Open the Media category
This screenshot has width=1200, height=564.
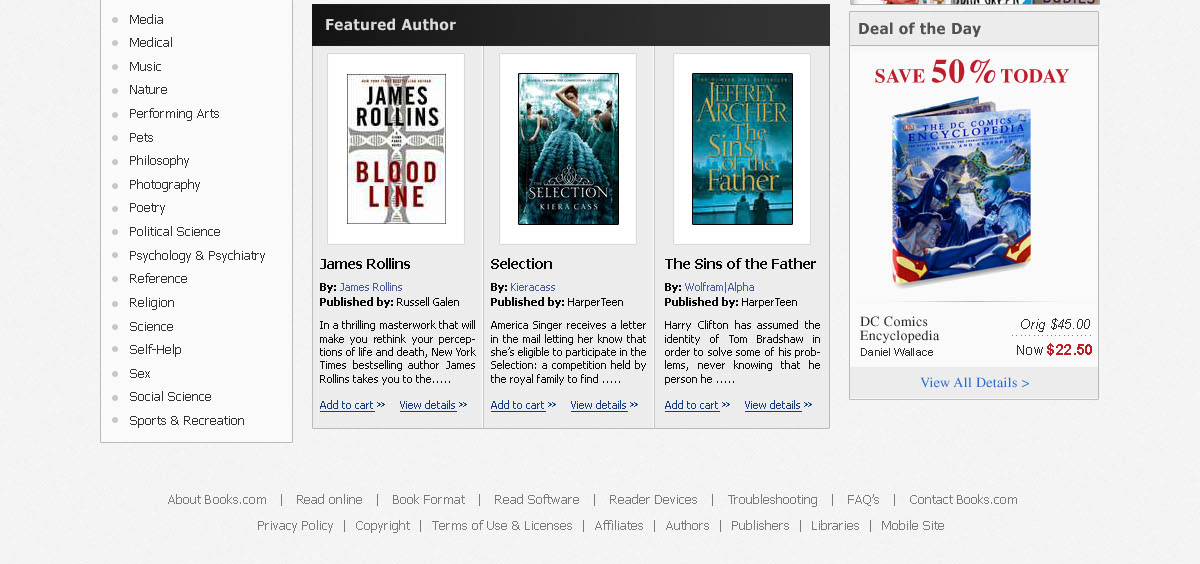pyautogui.click(x=146, y=19)
